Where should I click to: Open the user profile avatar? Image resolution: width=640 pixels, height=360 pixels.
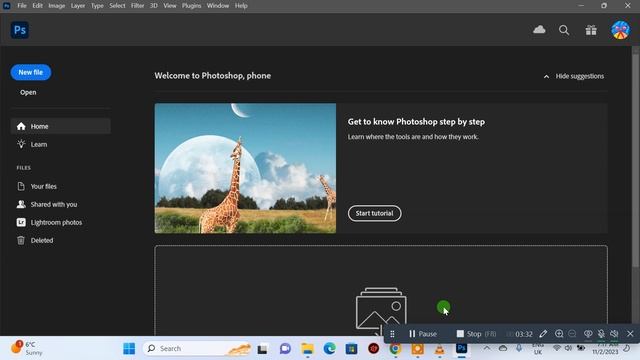[620, 30]
